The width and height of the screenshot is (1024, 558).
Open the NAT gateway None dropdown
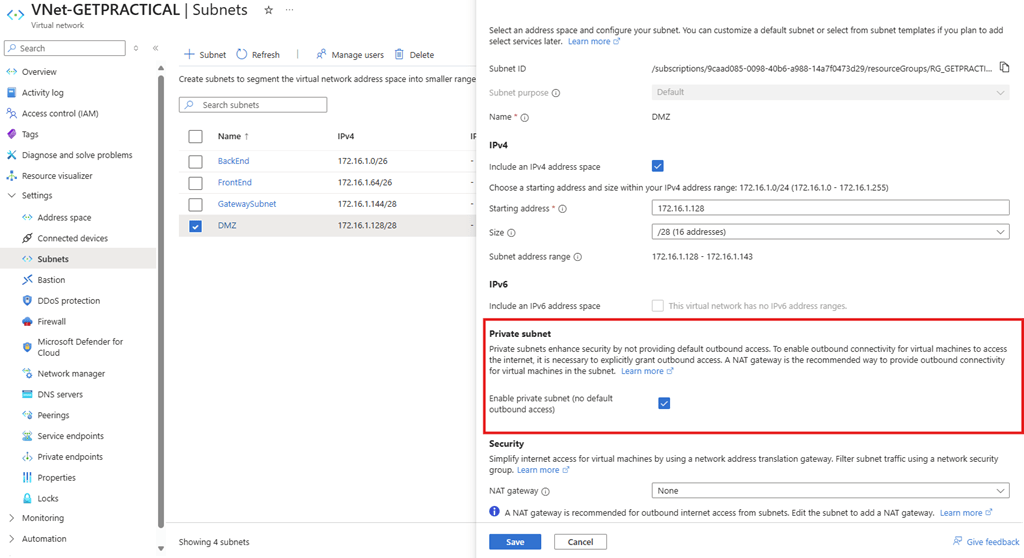click(830, 491)
